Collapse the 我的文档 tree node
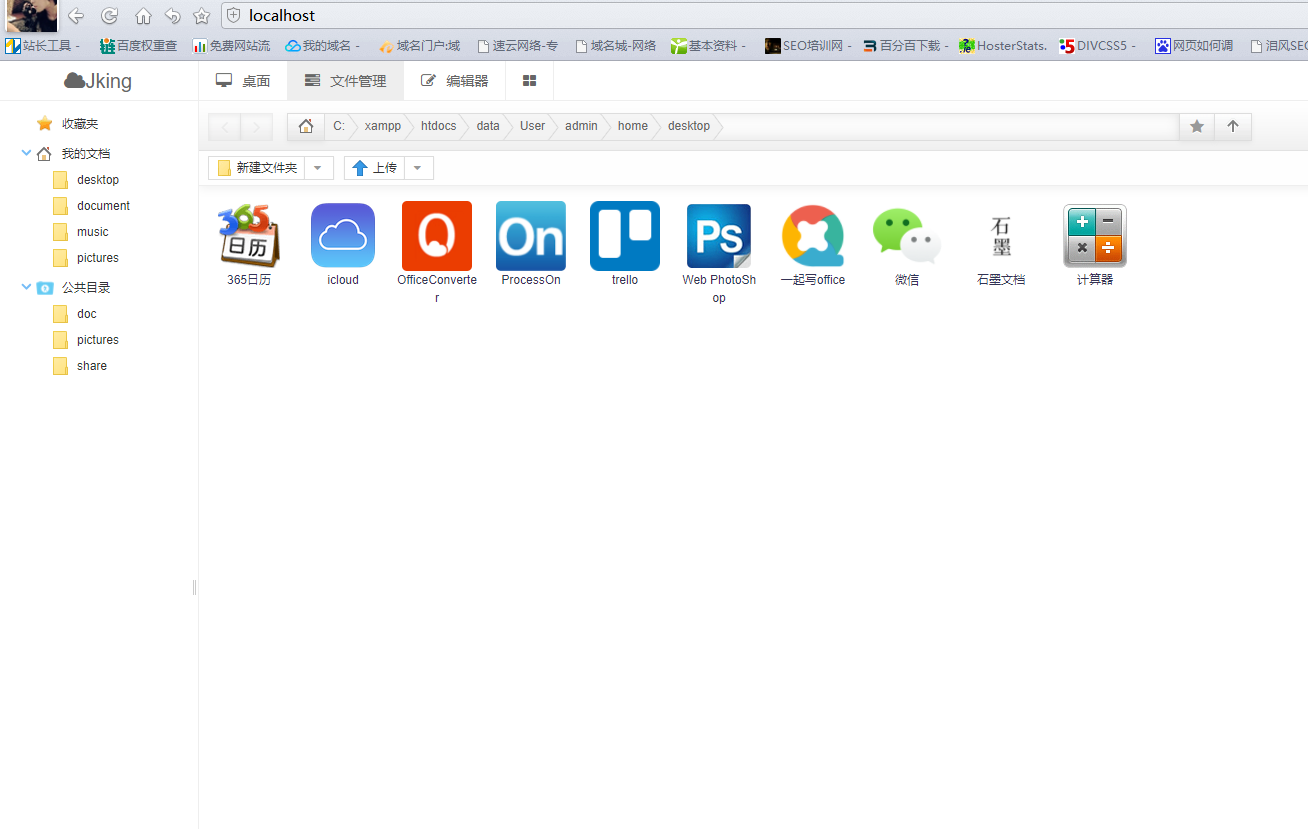 (26, 153)
